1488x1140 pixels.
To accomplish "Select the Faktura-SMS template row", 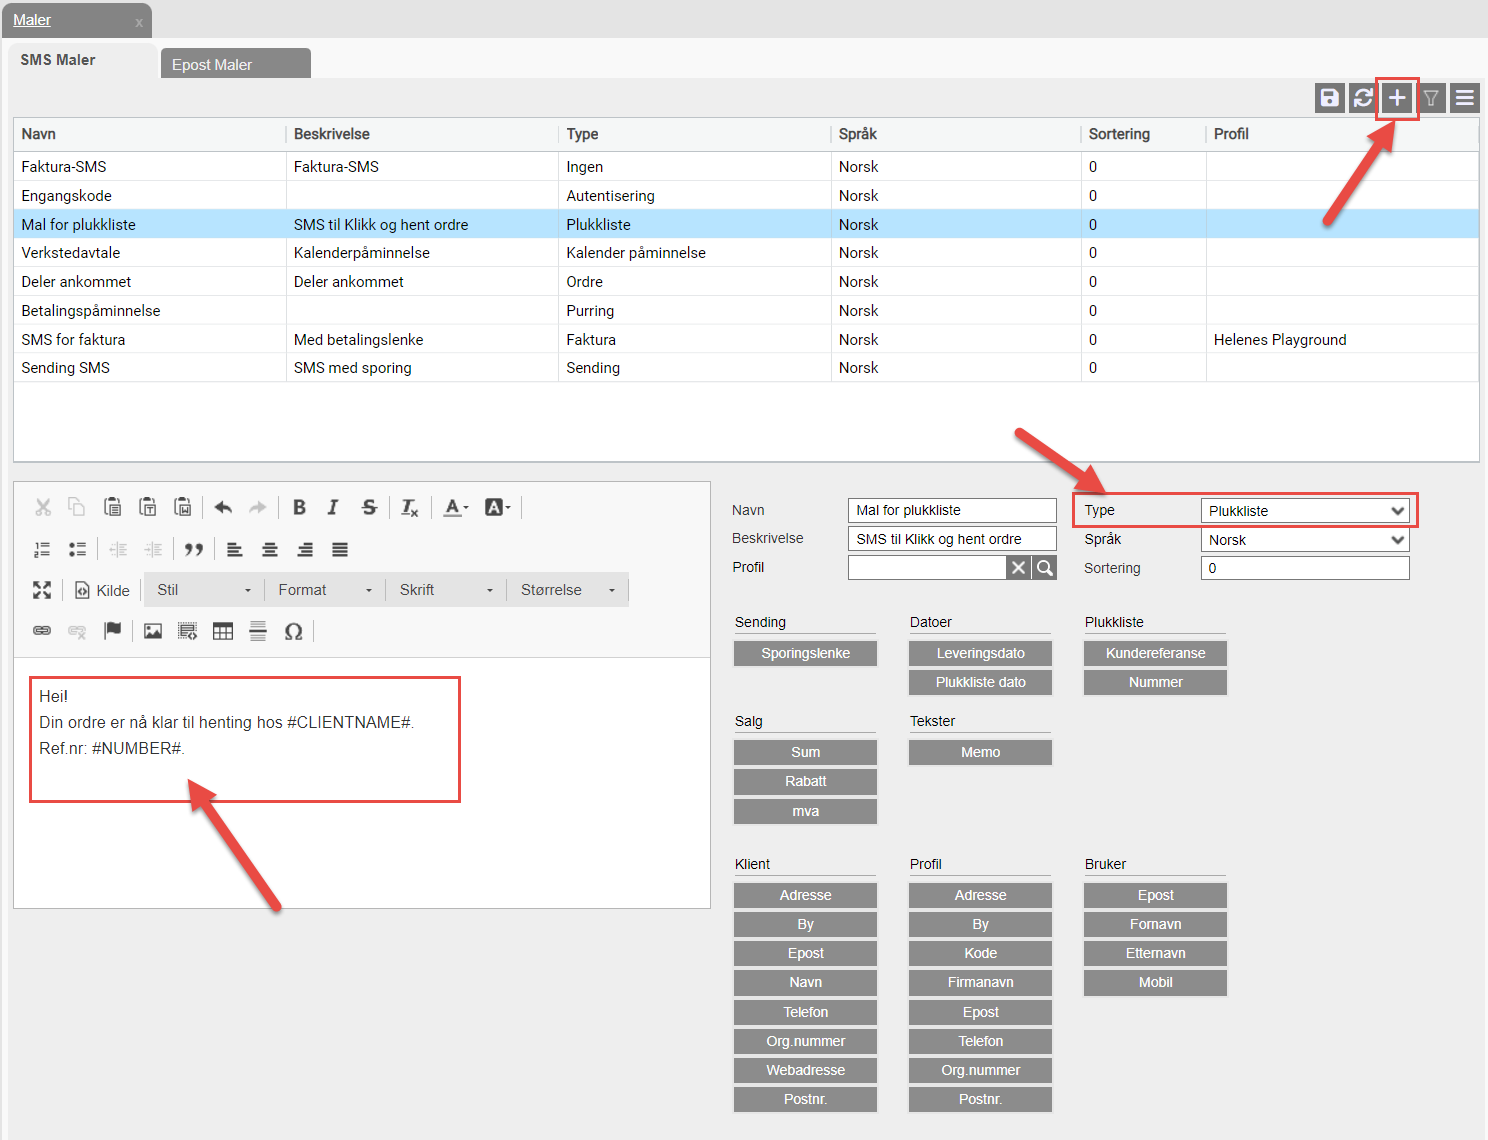I will pos(746,167).
